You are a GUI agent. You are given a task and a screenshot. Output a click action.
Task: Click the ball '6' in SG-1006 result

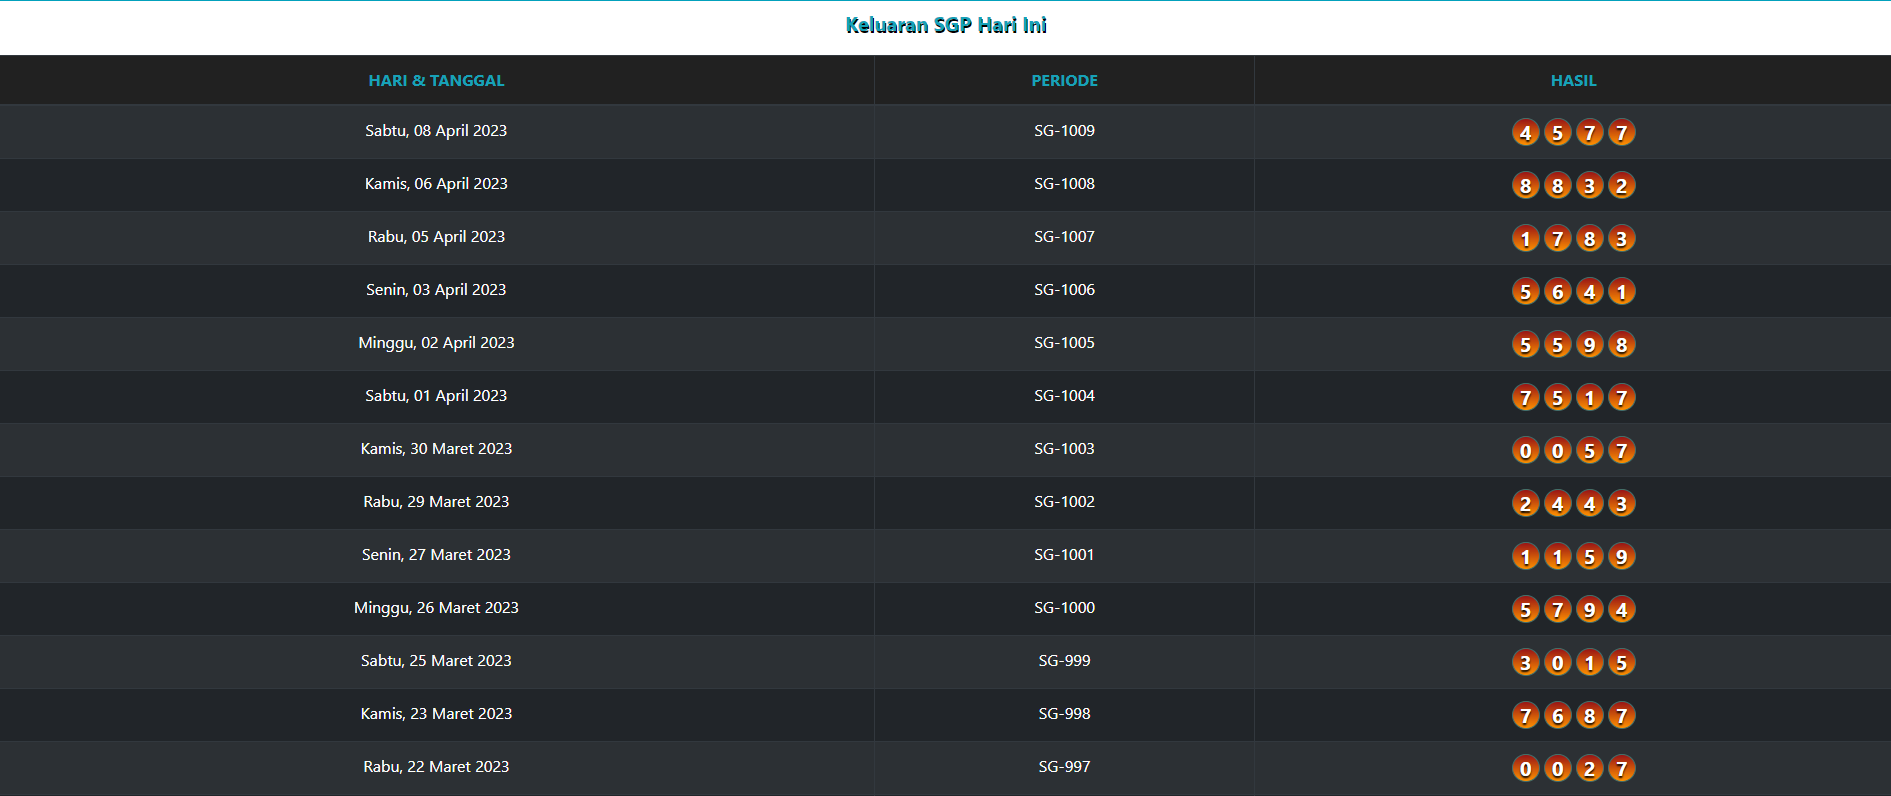coord(1557,291)
